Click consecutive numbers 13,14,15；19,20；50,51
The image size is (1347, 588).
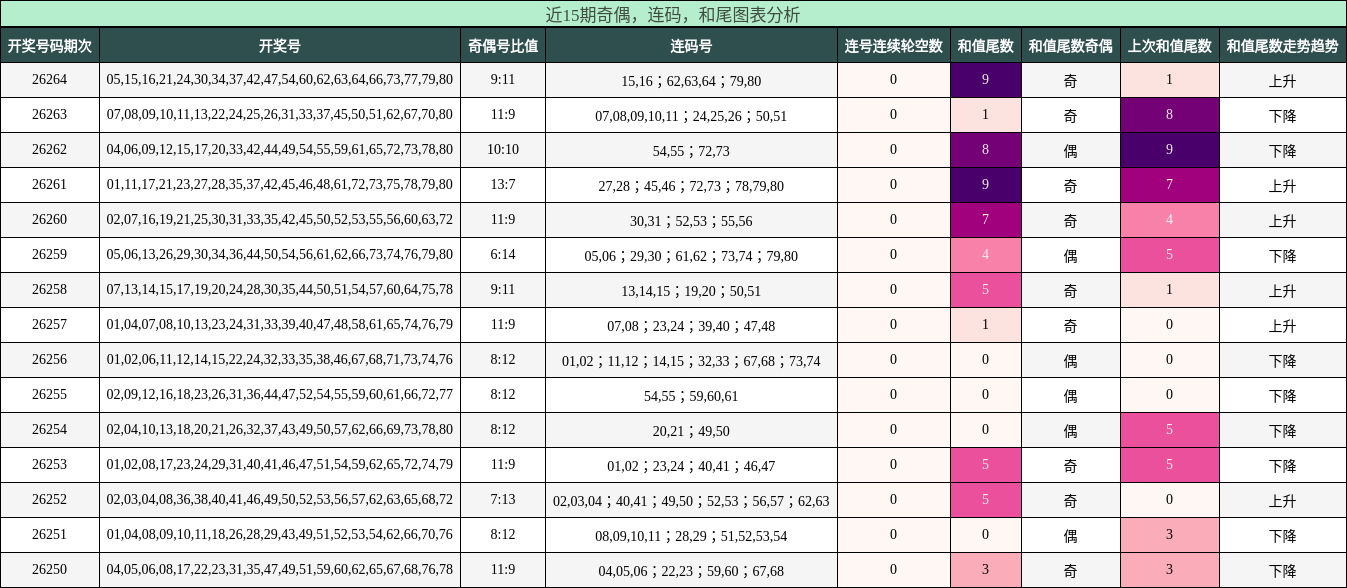pos(691,291)
